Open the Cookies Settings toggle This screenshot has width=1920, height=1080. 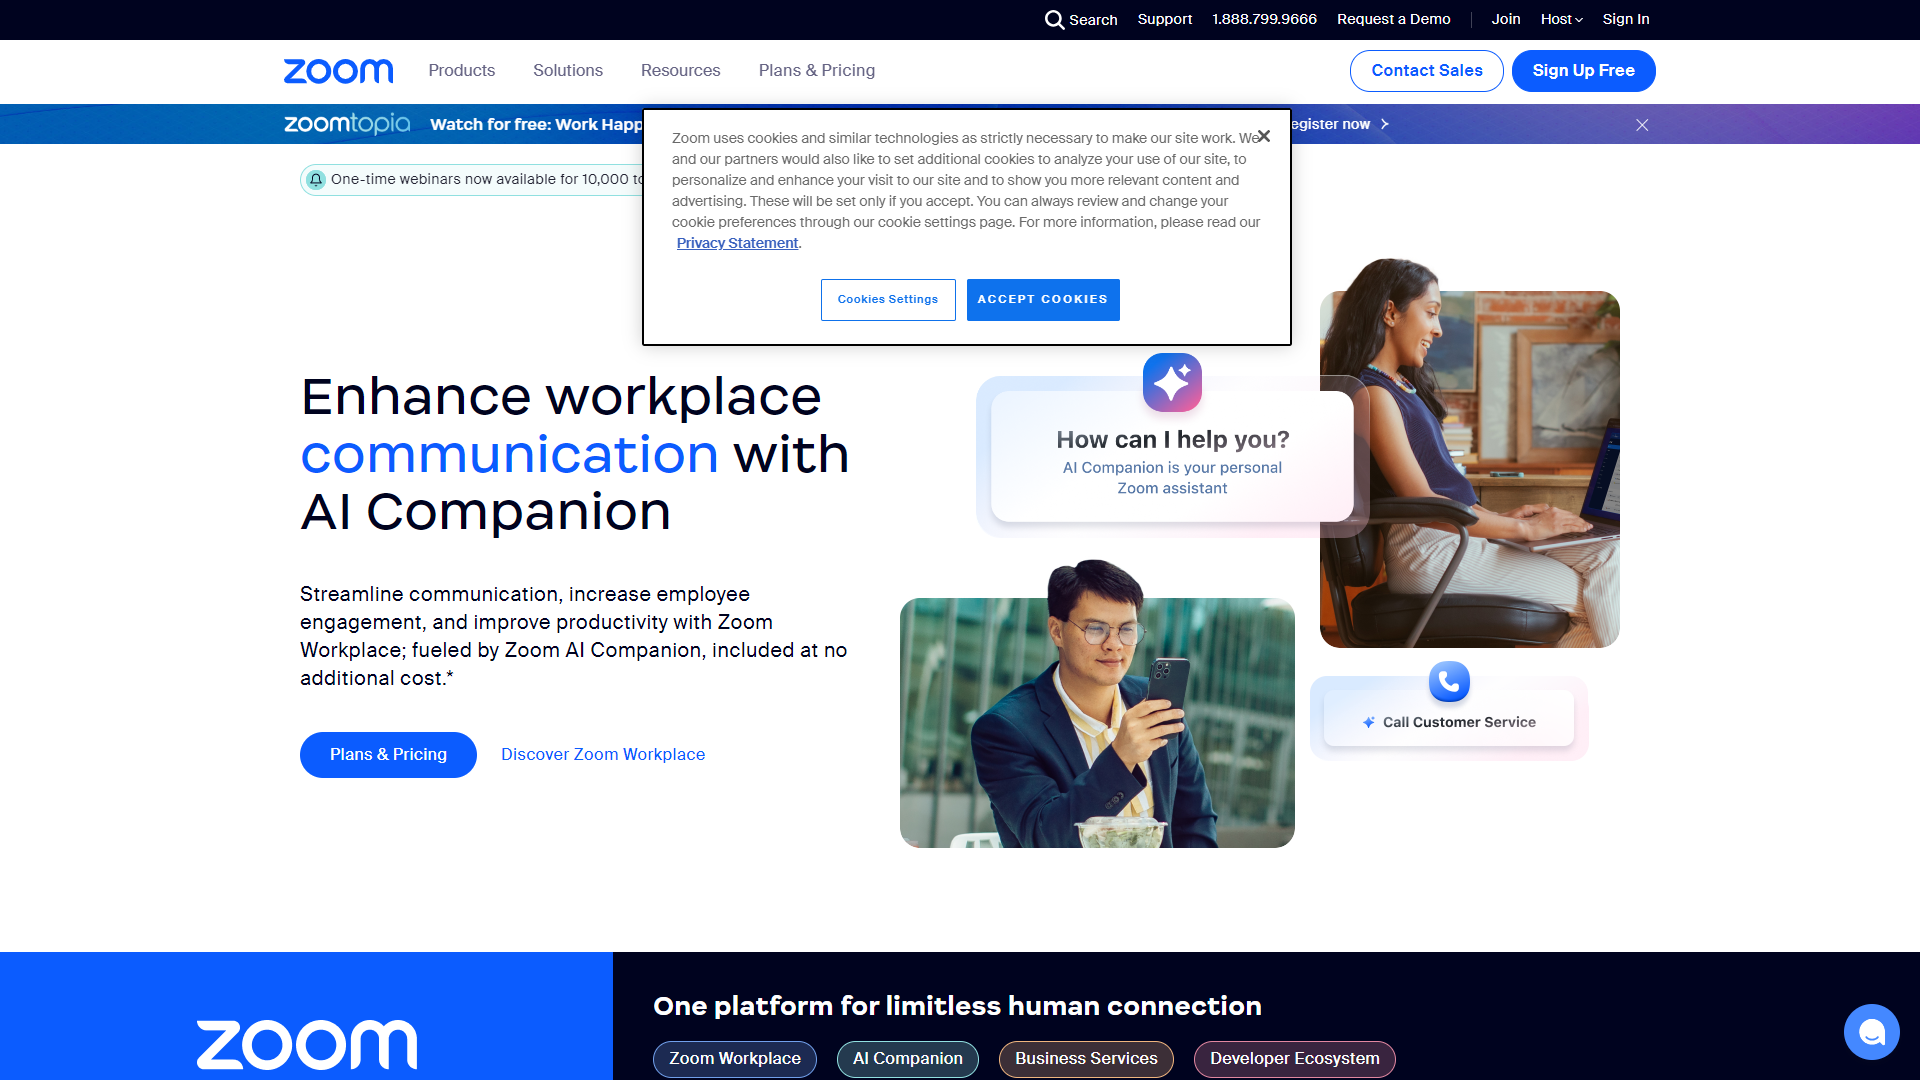pos(887,298)
